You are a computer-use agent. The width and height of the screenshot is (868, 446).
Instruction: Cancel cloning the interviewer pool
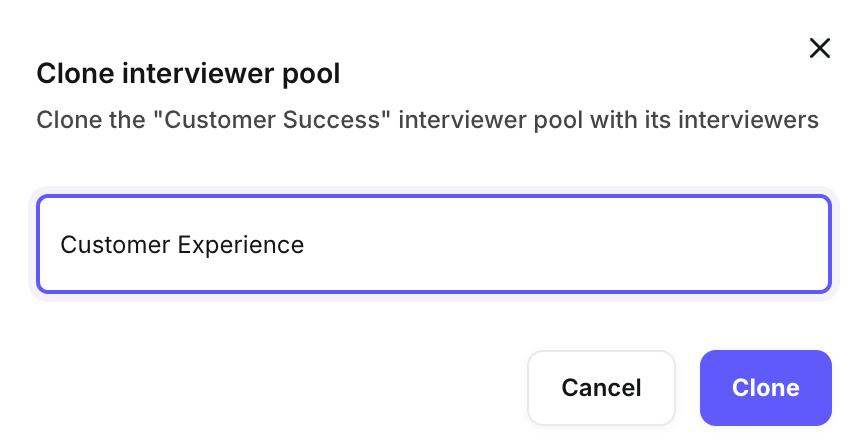click(x=601, y=388)
